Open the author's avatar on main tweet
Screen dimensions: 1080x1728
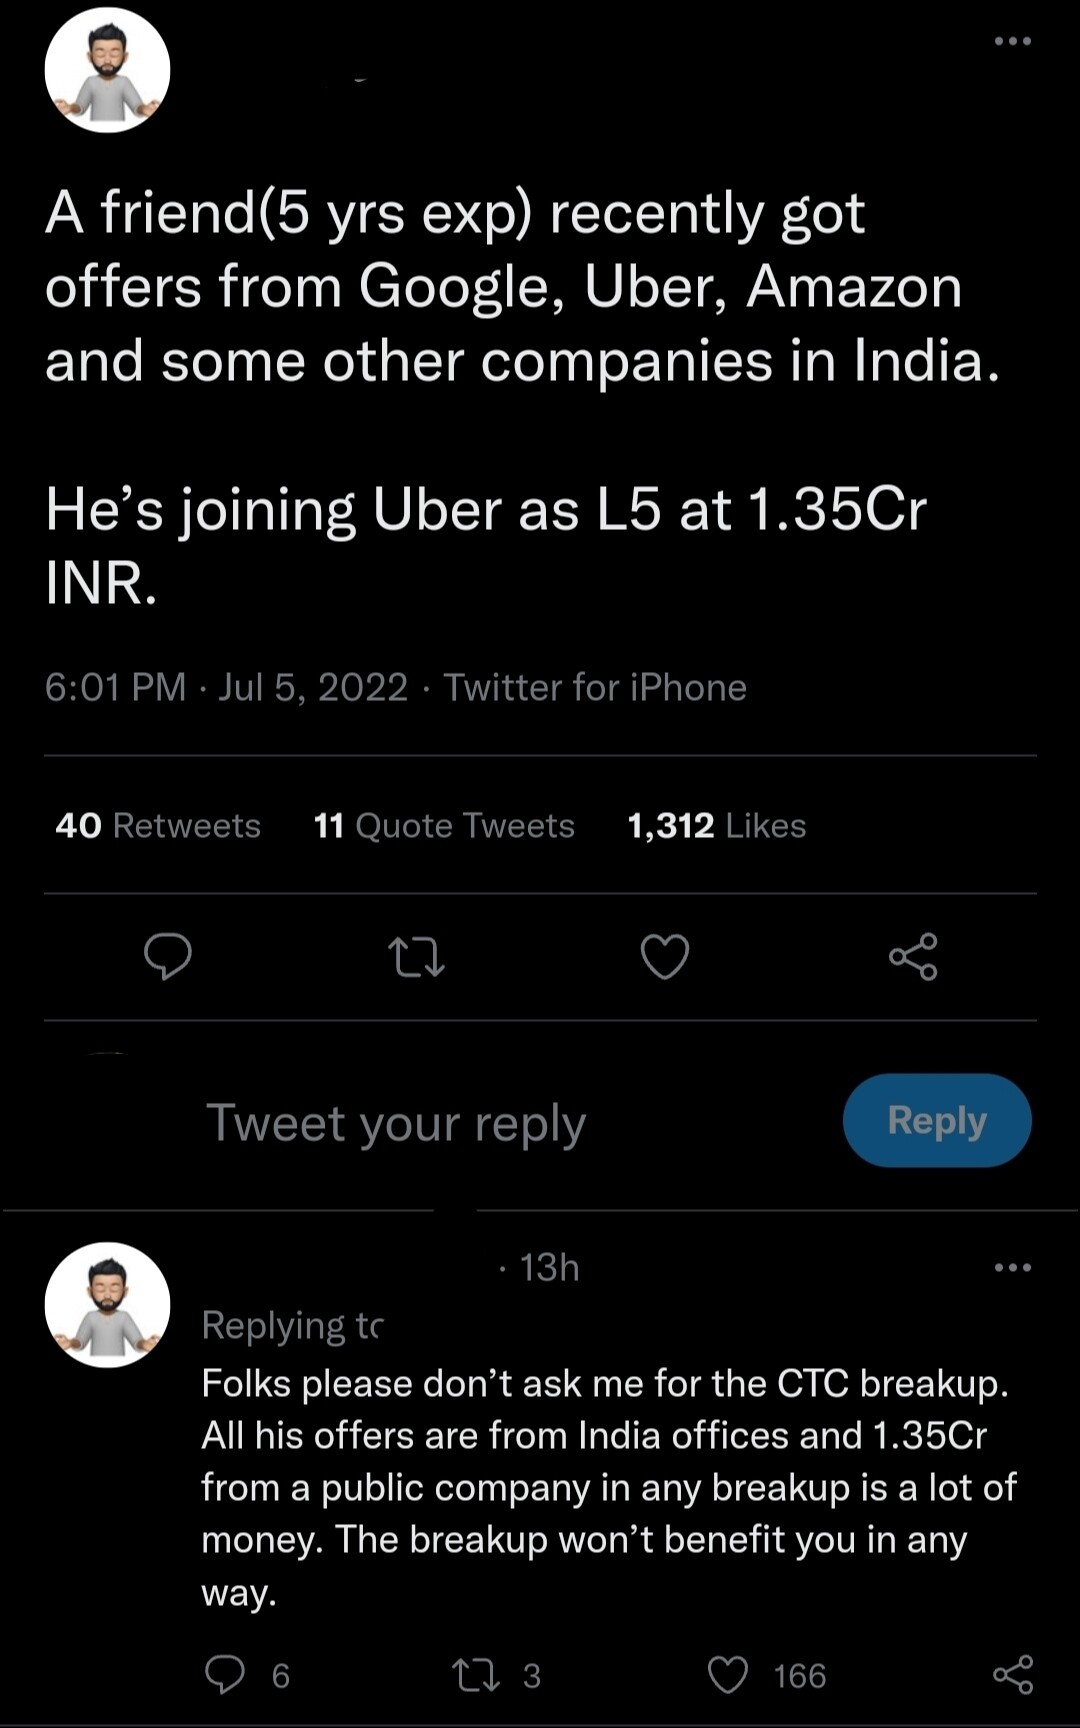point(107,70)
